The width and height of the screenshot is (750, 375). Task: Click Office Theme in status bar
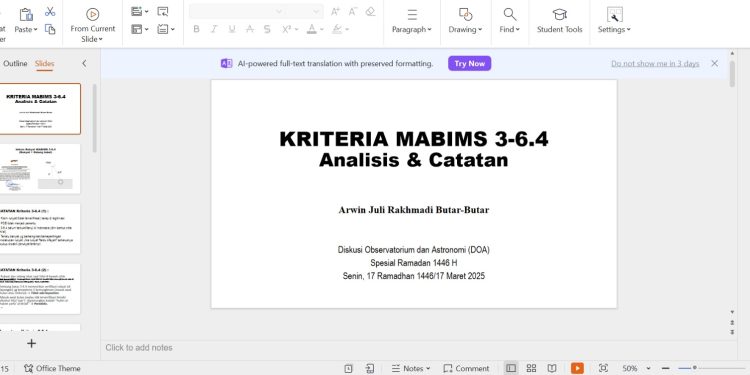pos(52,368)
